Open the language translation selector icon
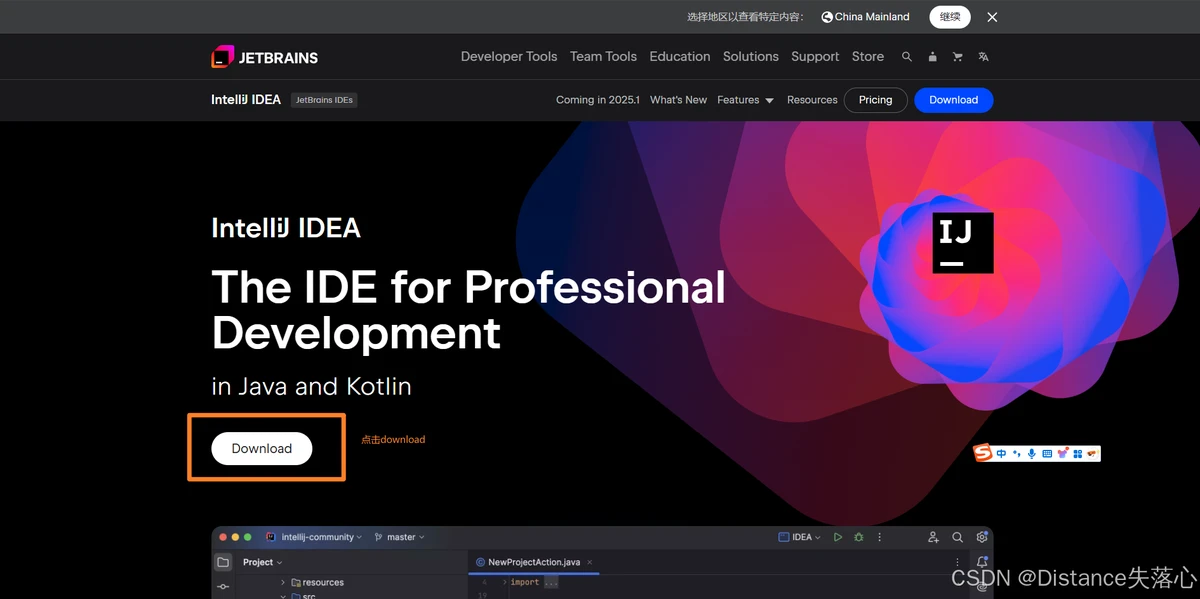 (x=983, y=57)
